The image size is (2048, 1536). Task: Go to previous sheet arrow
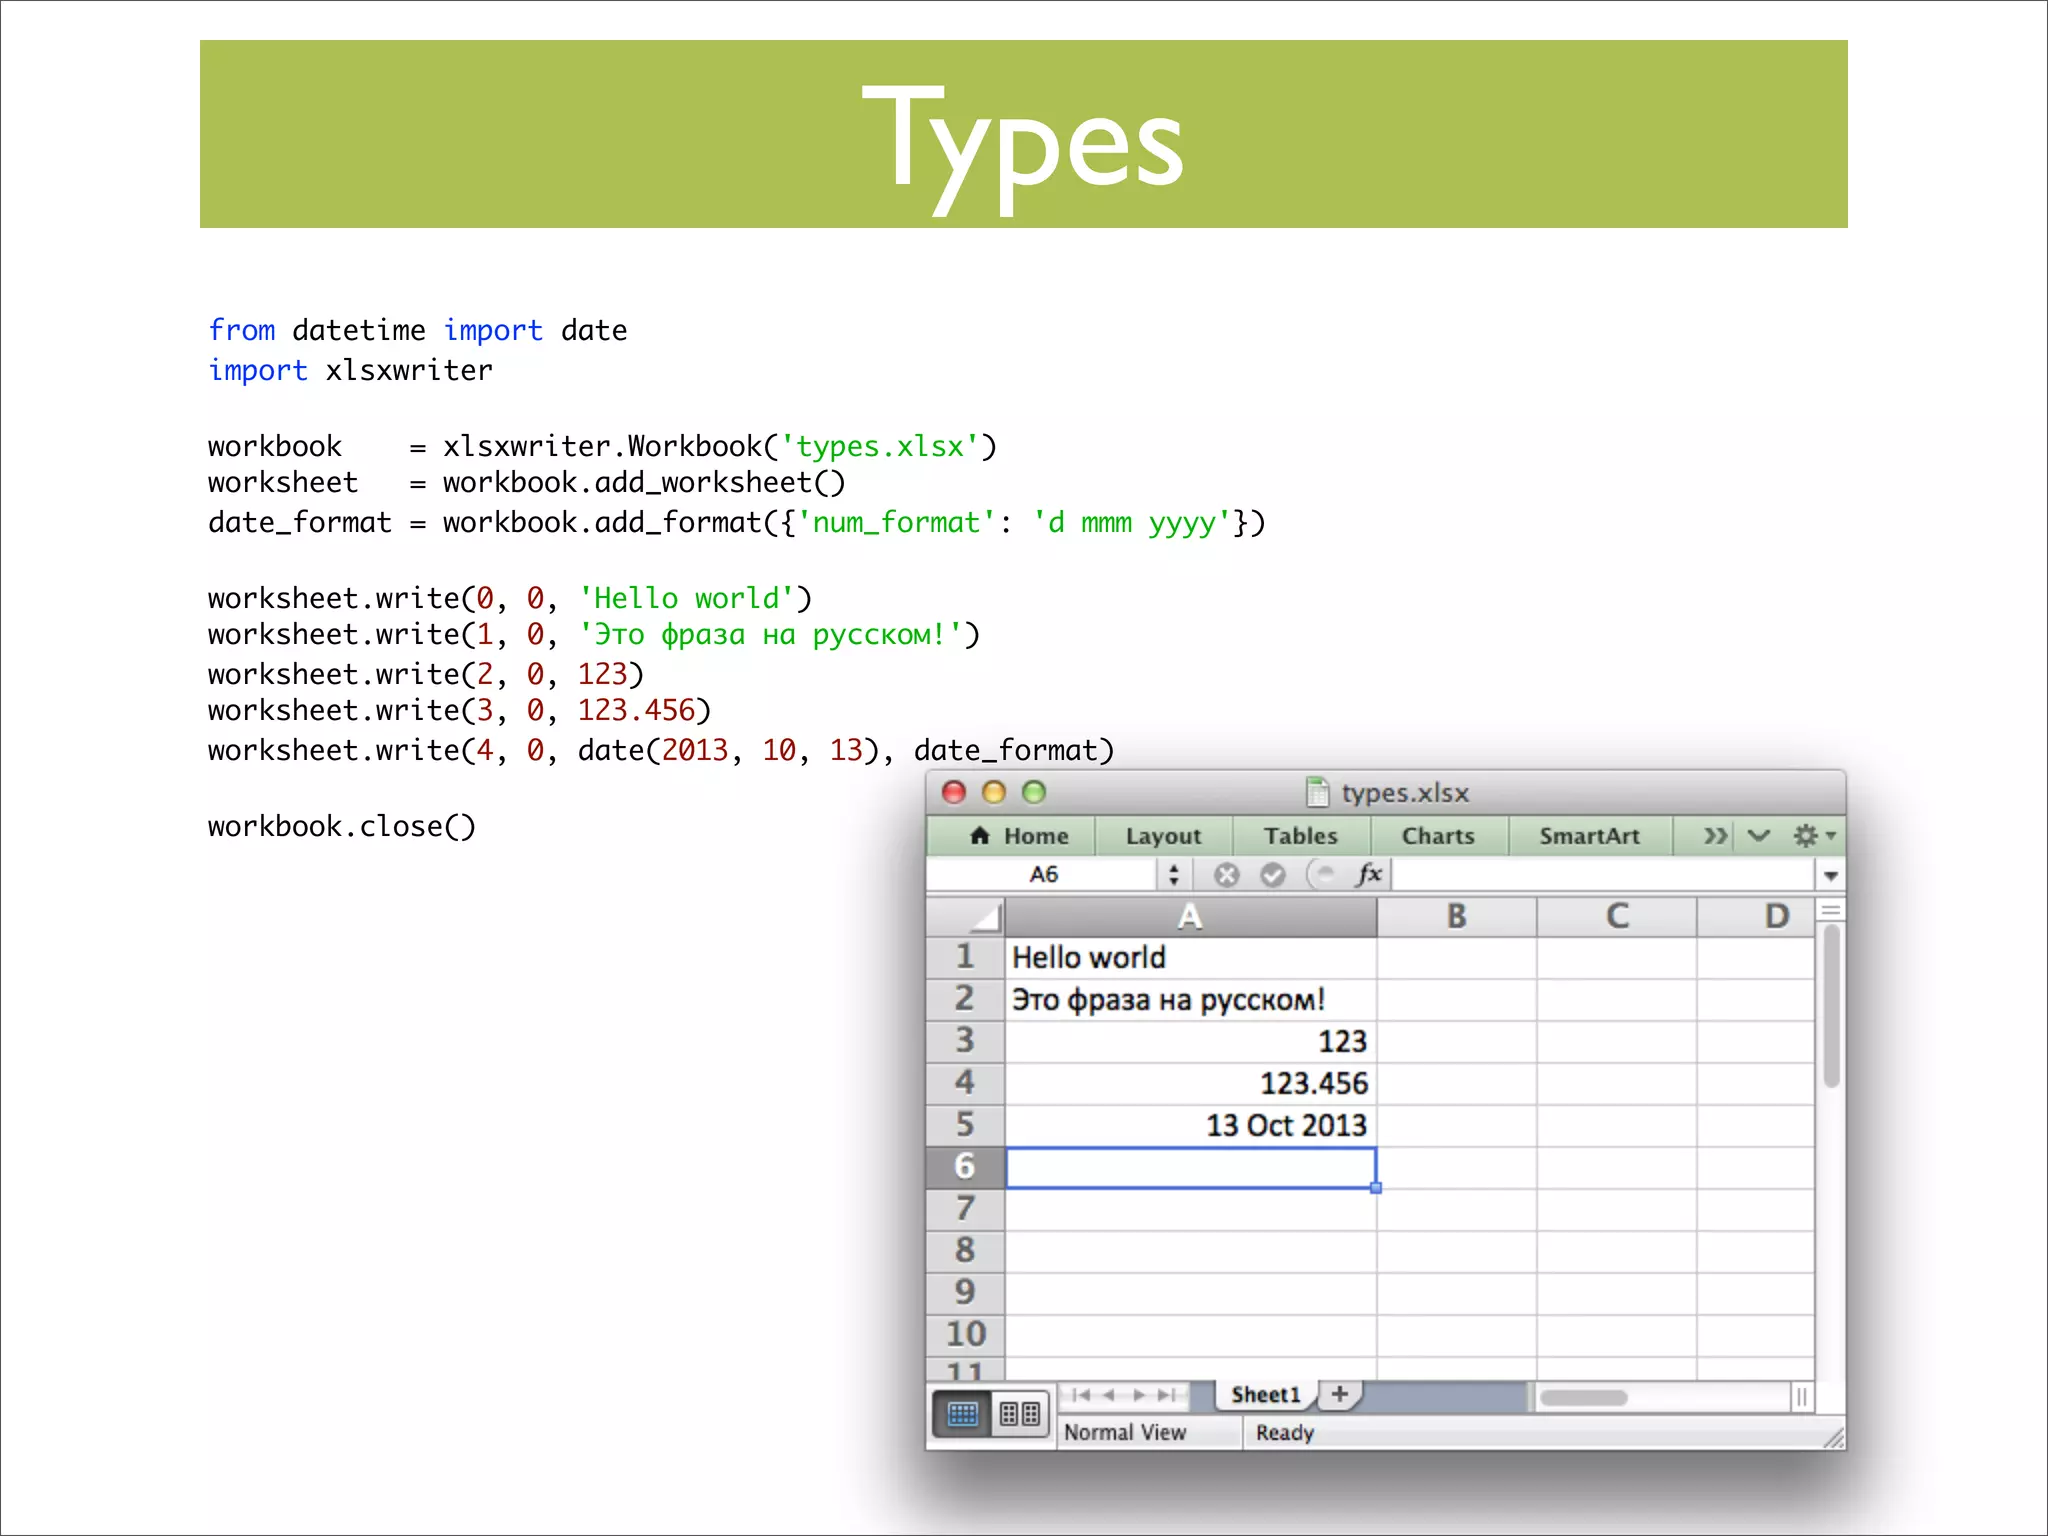click(x=1109, y=1395)
